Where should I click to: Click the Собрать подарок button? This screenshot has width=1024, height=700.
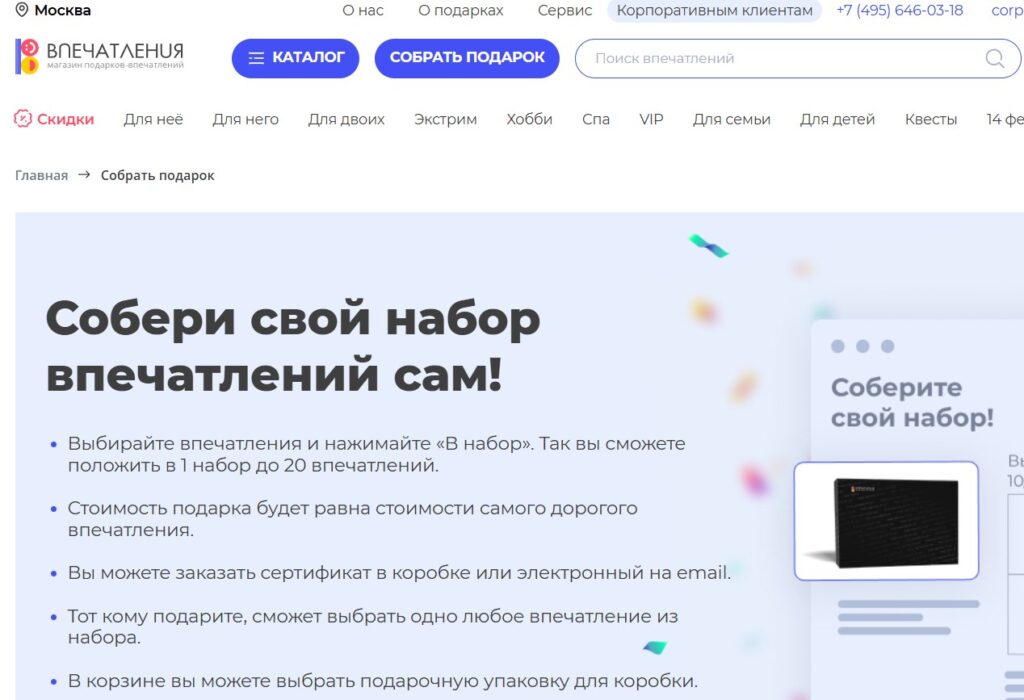click(x=467, y=58)
